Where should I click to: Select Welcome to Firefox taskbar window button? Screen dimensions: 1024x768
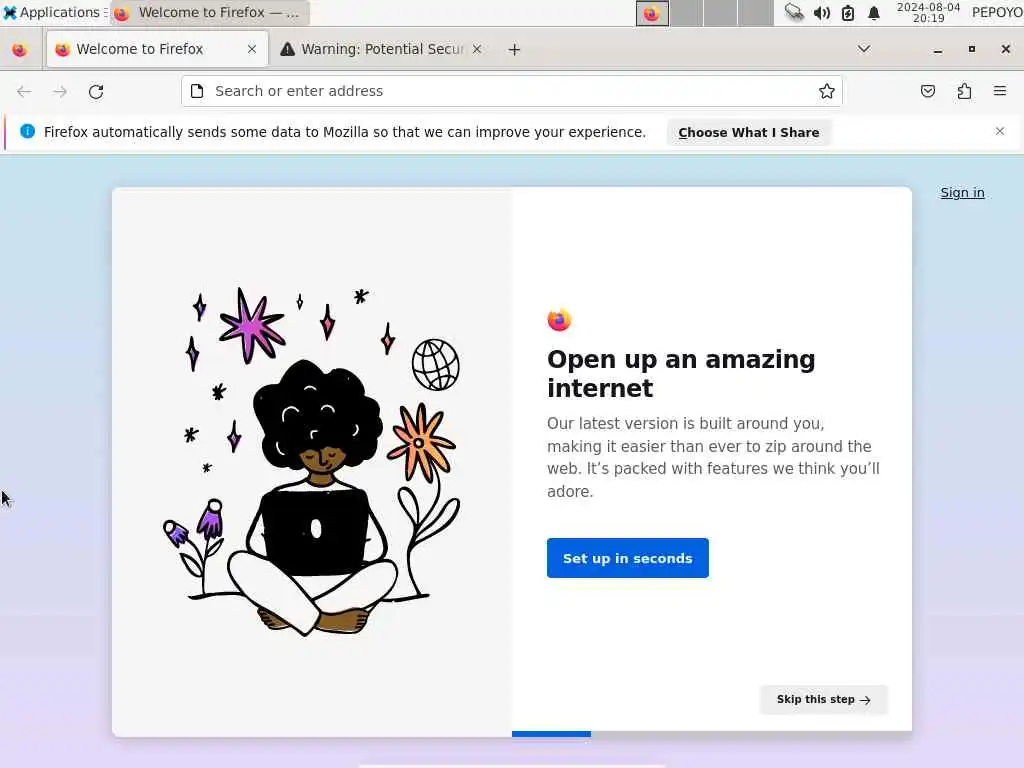point(210,12)
